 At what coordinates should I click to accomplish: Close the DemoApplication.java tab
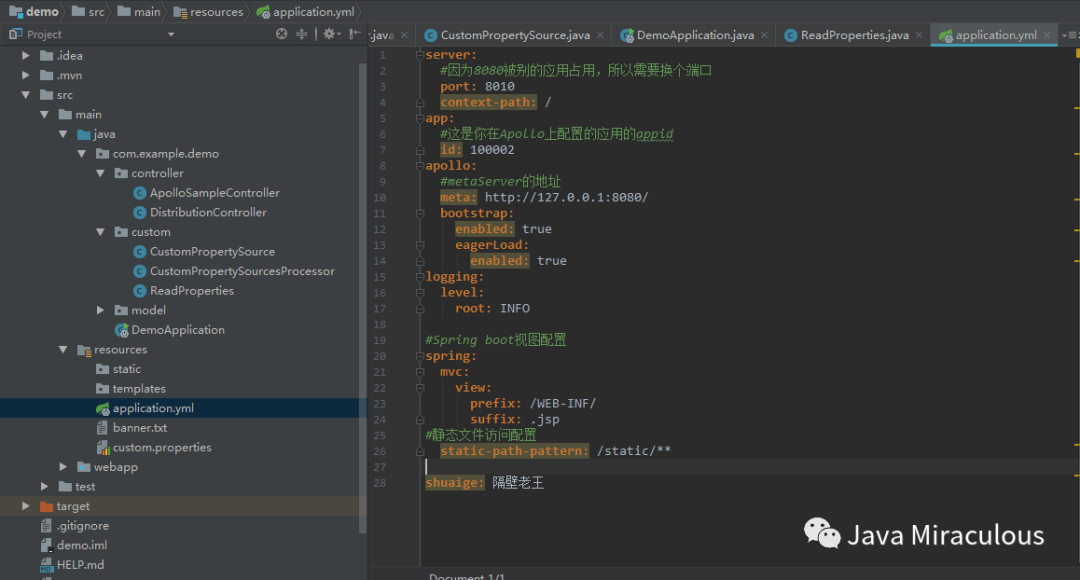[764, 35]
